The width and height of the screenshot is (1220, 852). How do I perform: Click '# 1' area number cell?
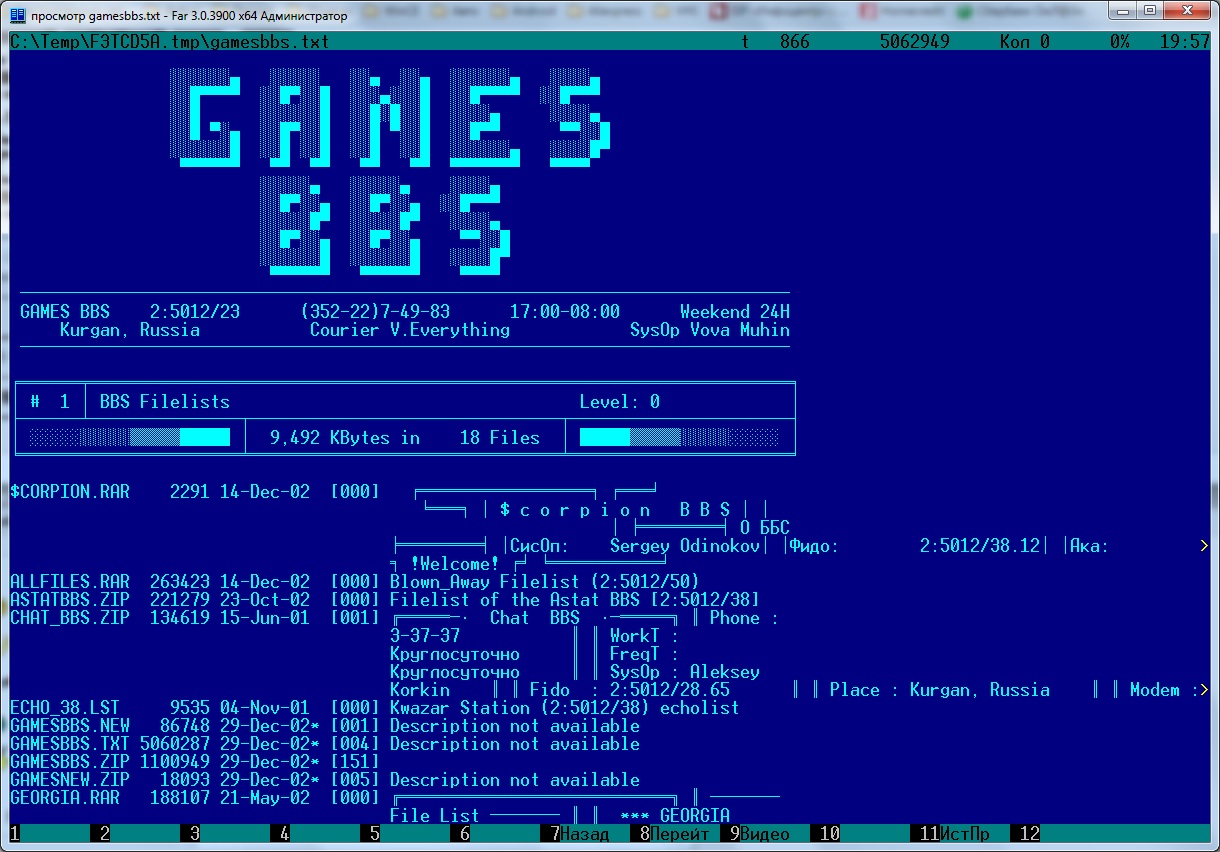coord(50,402)
